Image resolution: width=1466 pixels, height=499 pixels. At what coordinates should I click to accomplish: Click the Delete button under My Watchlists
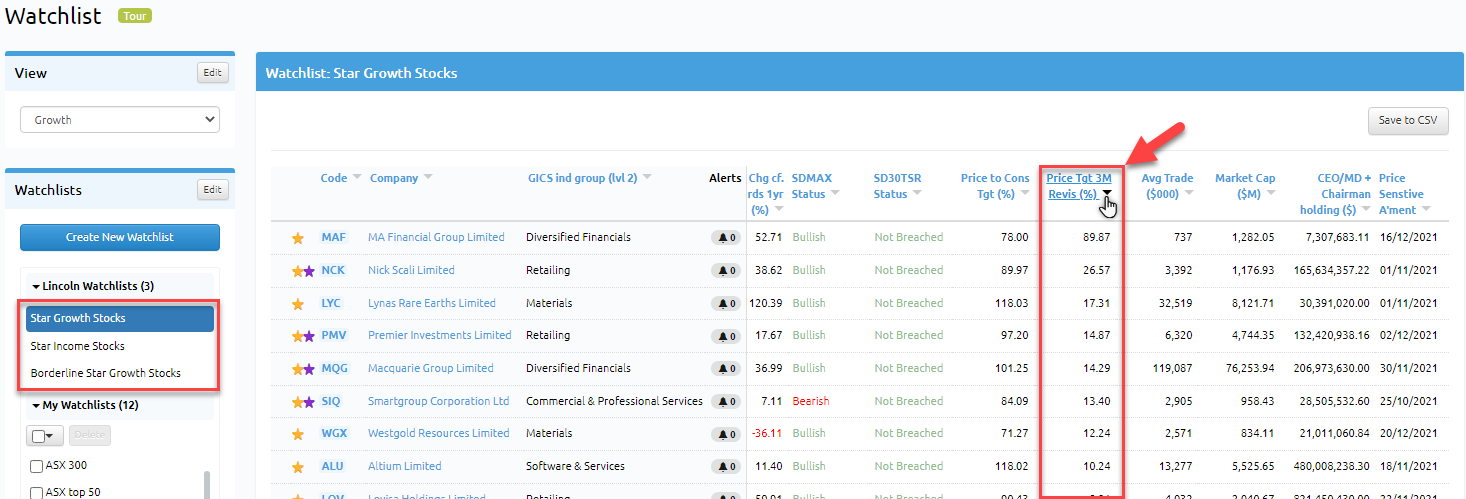[90, 436]
